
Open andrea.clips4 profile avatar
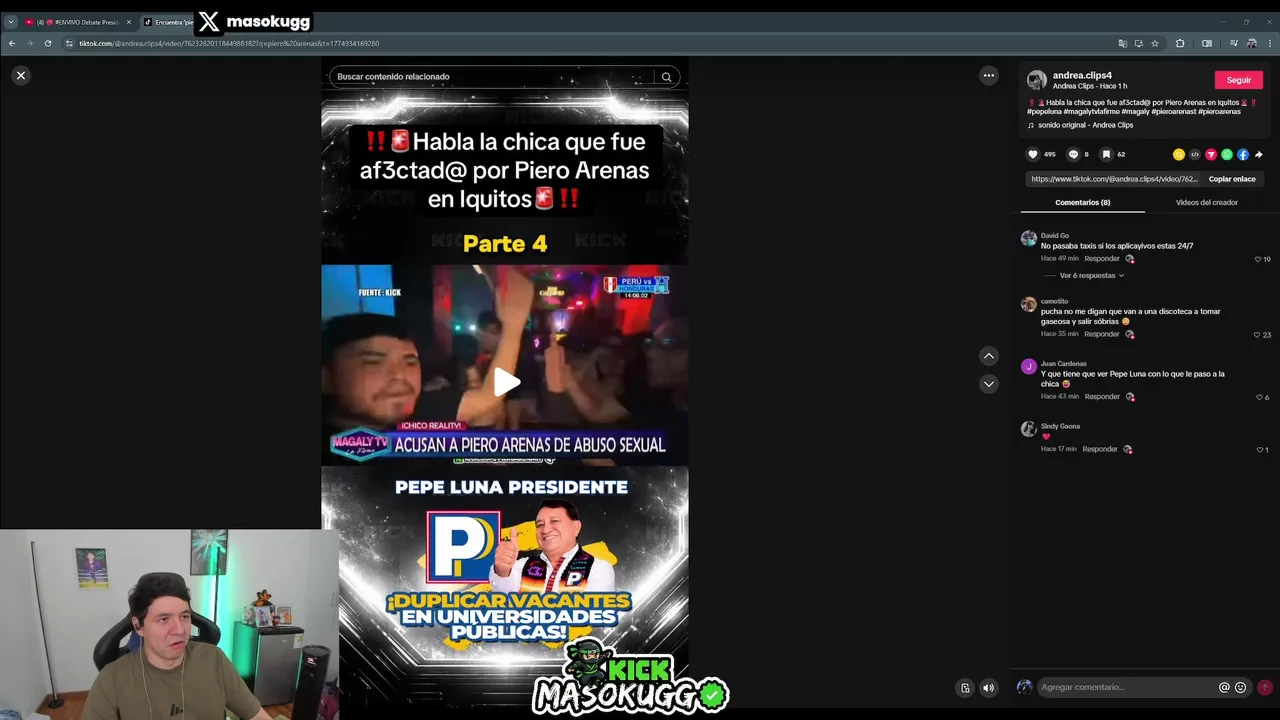[x=1037, y=80]
